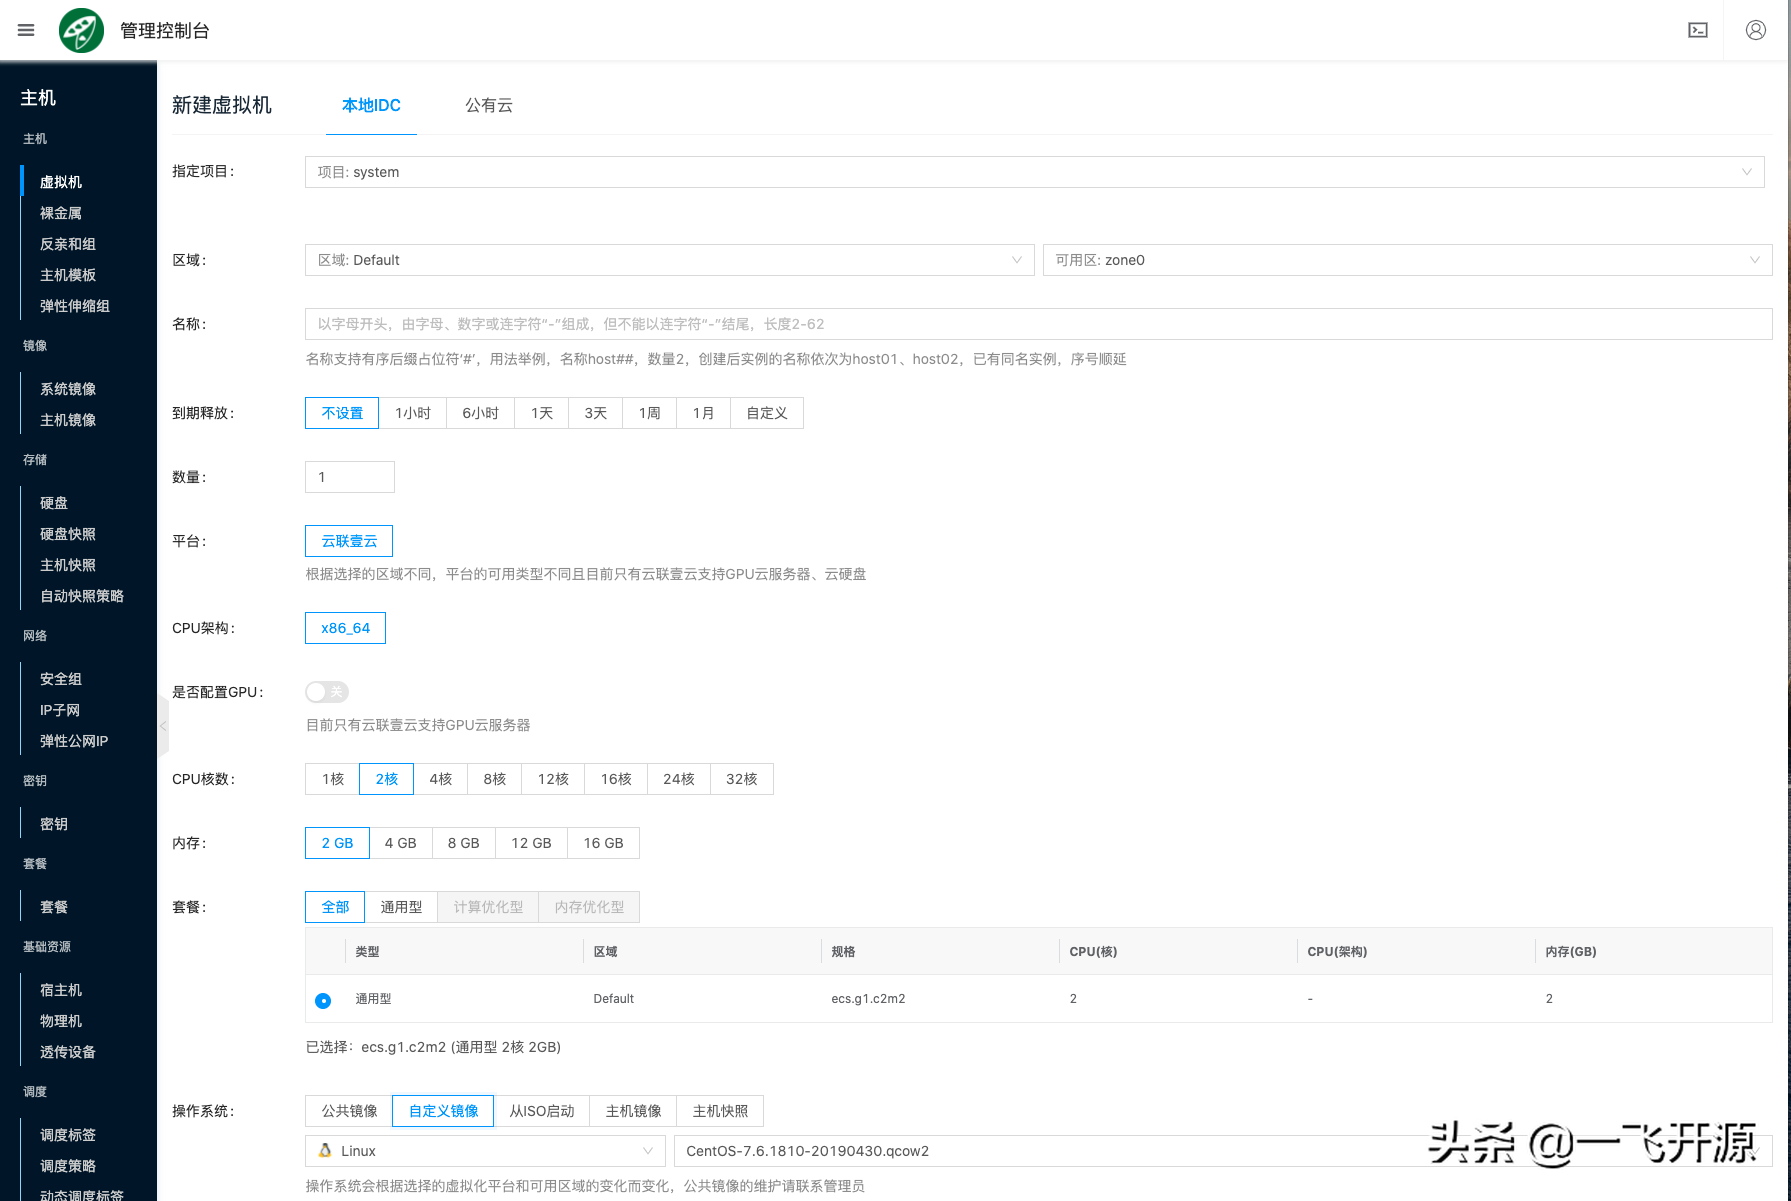The height and width of the screenshot is (1201, 1791).
Task: Open 弹性伸缩组 in the sidebar
Action: tap(75, 306)
